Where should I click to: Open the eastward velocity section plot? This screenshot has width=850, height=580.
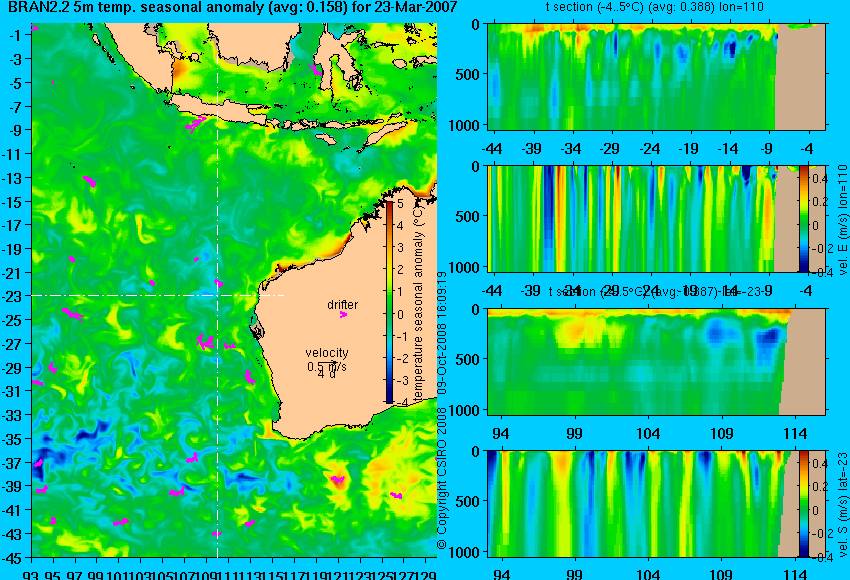point(656,218)
